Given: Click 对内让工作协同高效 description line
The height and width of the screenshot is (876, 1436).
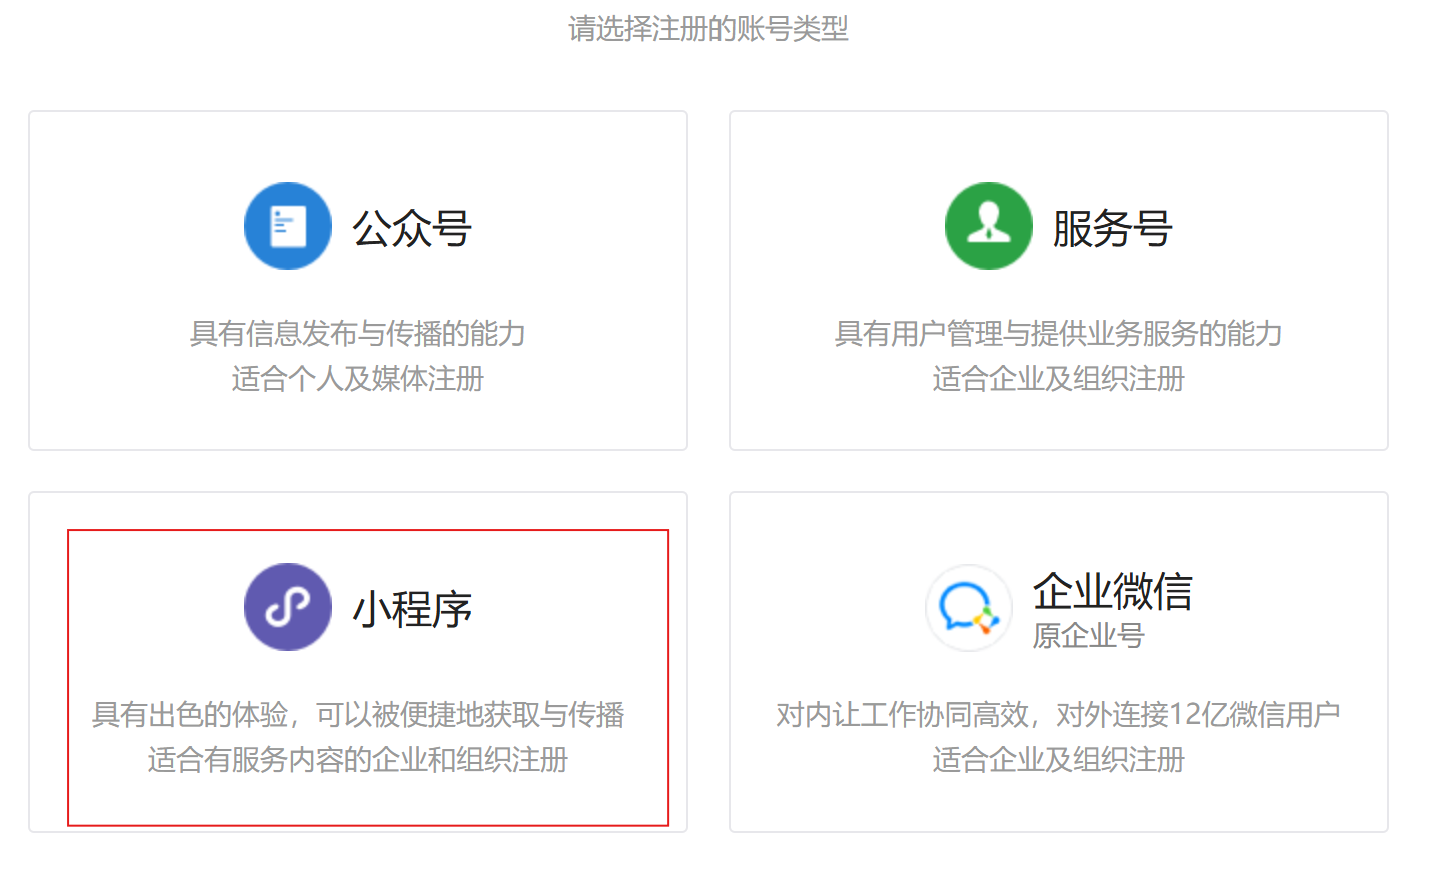Looking at the screenshot, I should pyautogui.click(x=1059, y=714).
